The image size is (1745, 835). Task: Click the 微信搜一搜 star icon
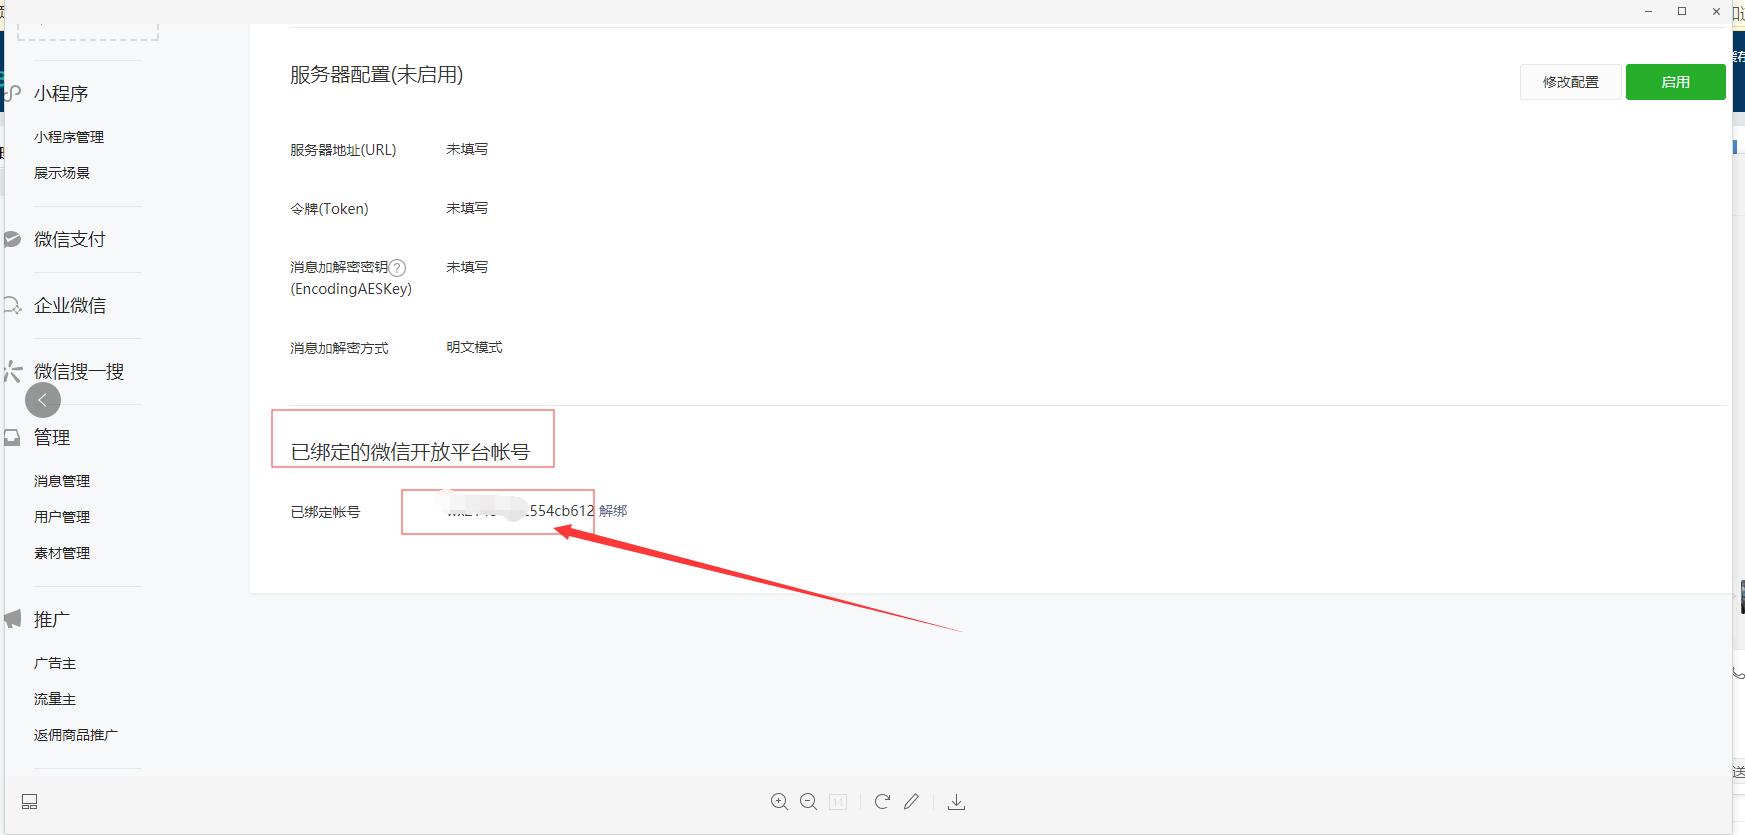12,372
